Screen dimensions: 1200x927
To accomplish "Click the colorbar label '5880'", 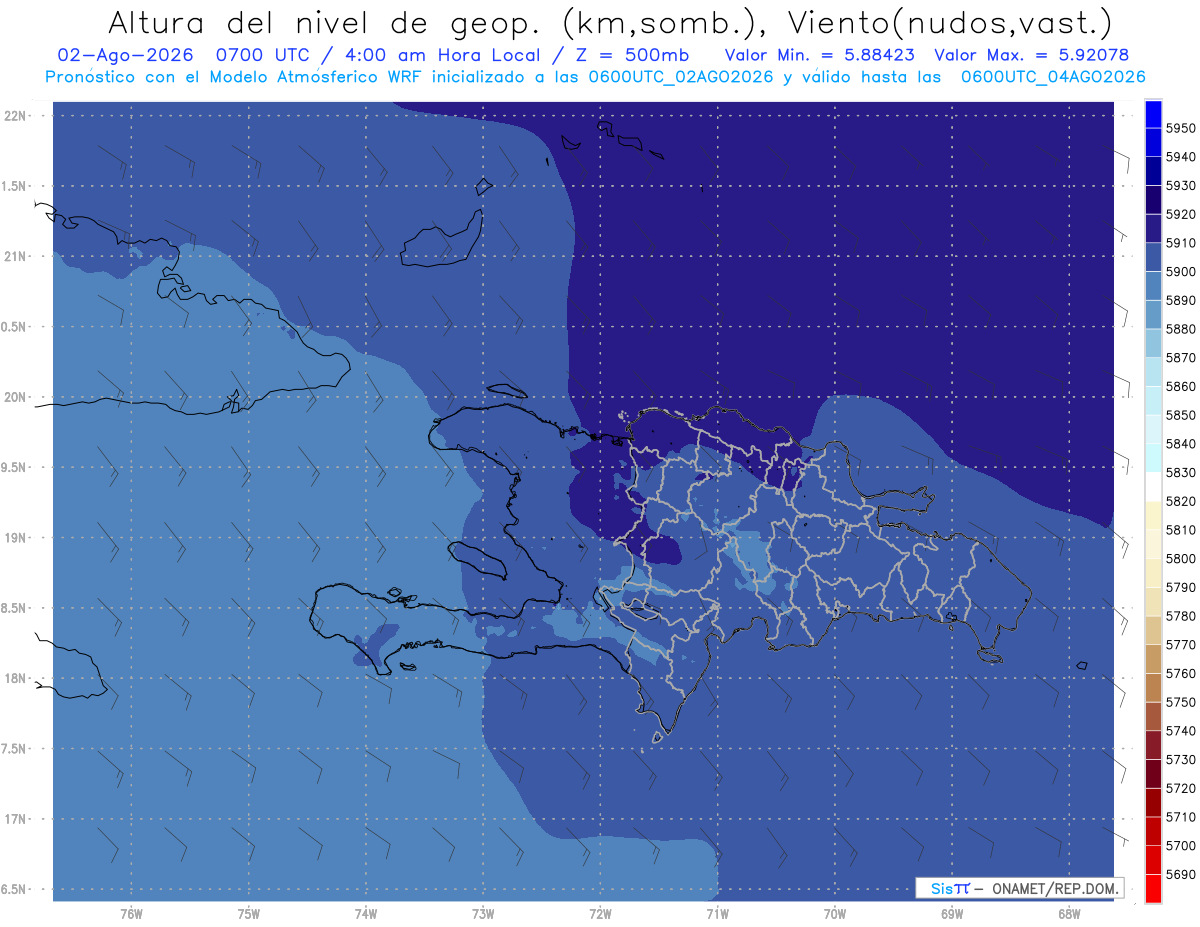I will (1180, 329).
